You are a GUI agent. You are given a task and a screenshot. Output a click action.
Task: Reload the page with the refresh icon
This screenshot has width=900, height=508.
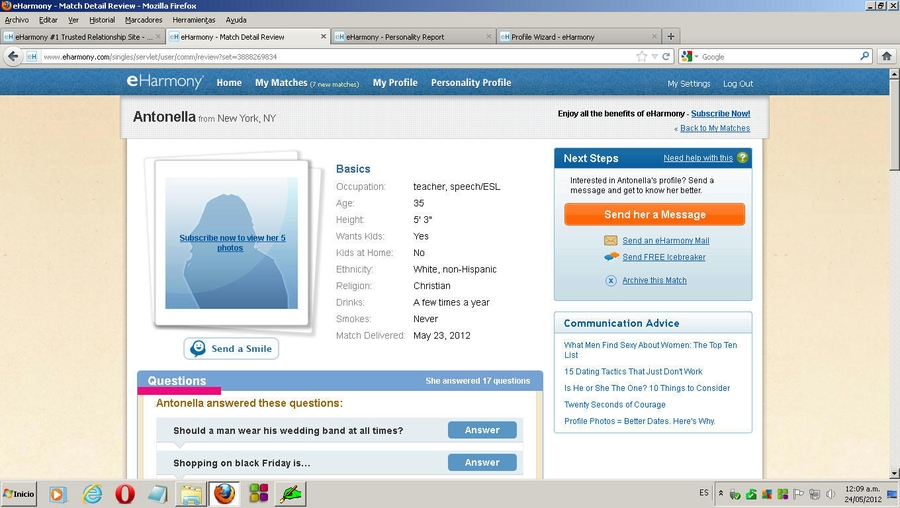point(666,56)
